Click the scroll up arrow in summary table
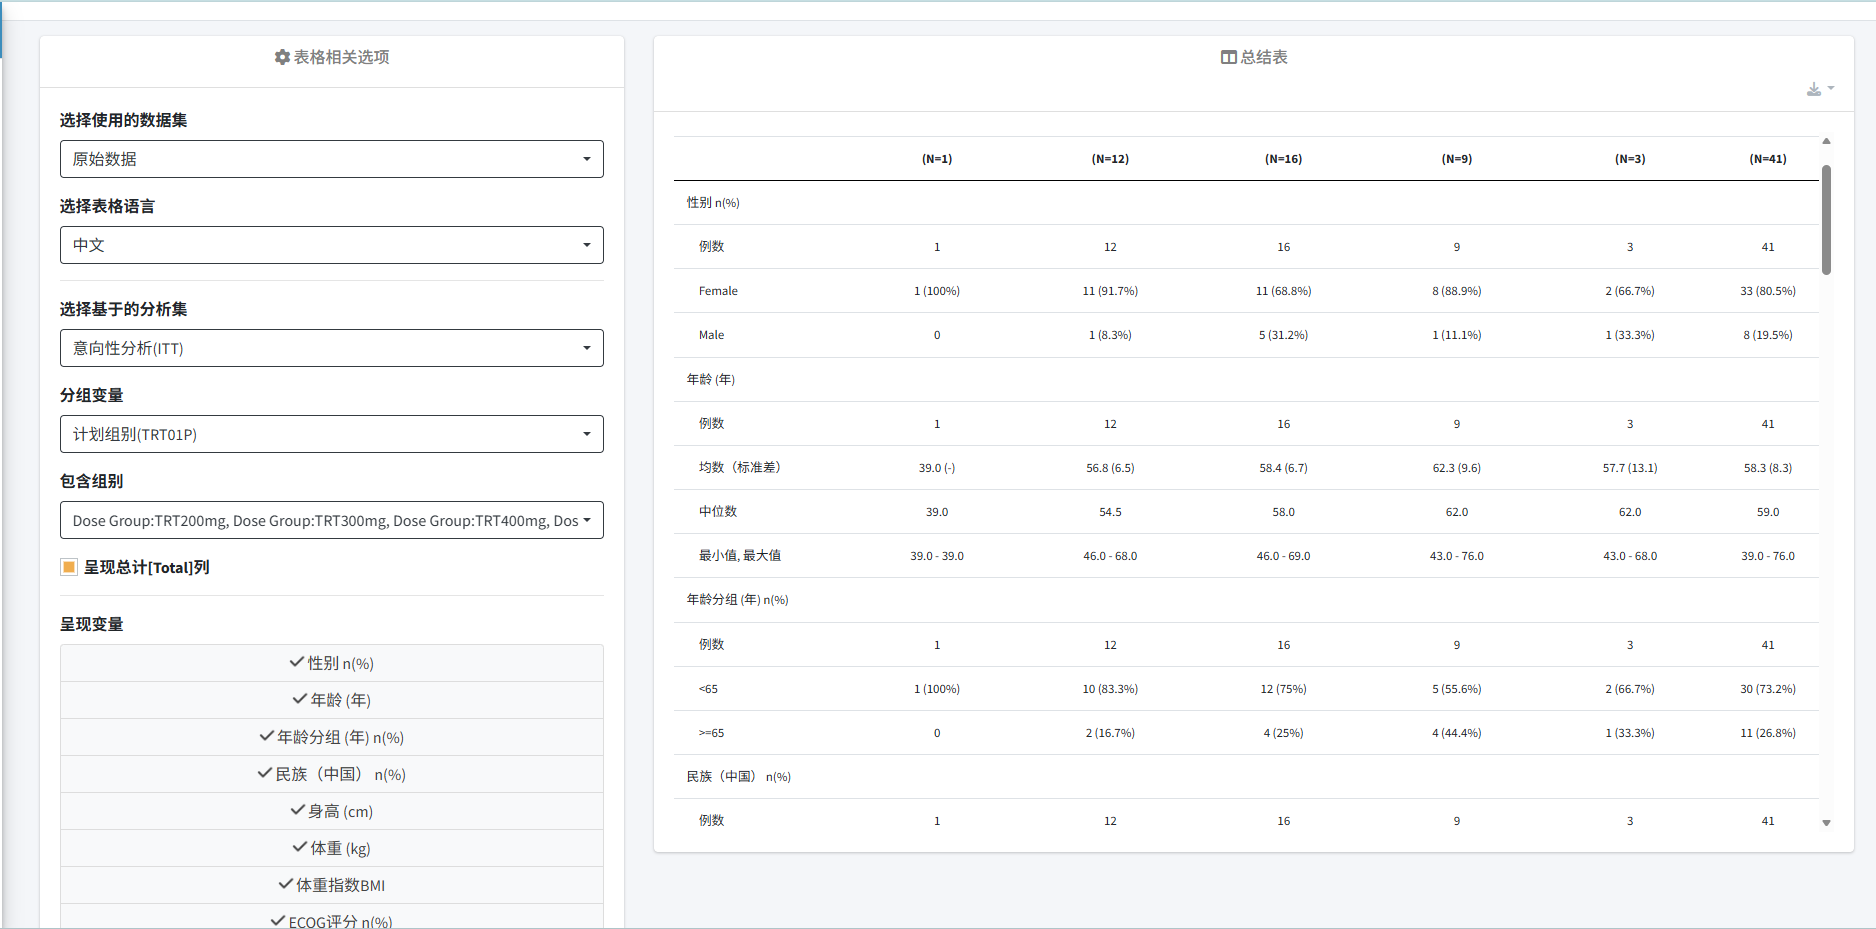The height and width of the screenshot is (929, 1876). tap(1826, 142)
